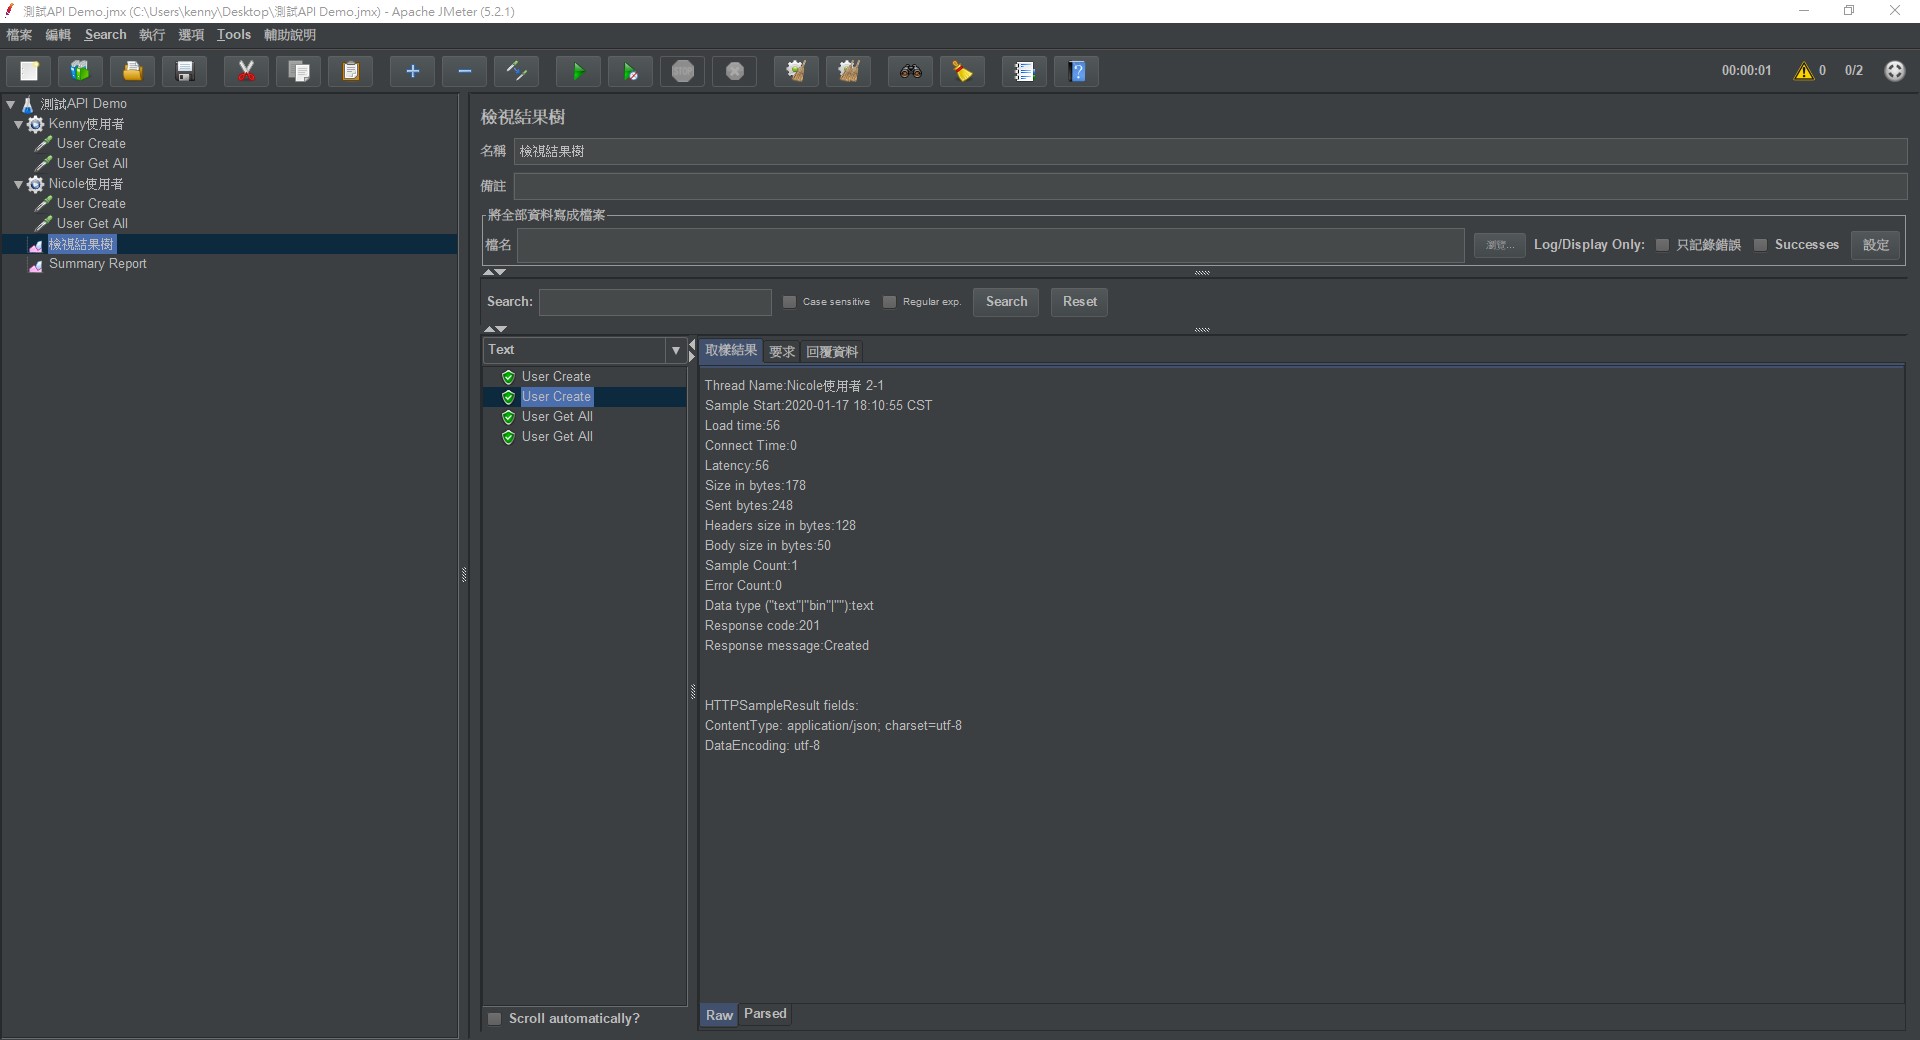Select Summary Report in the test tree
This screenshot has width=1920, height=1040.
(97, 264)
